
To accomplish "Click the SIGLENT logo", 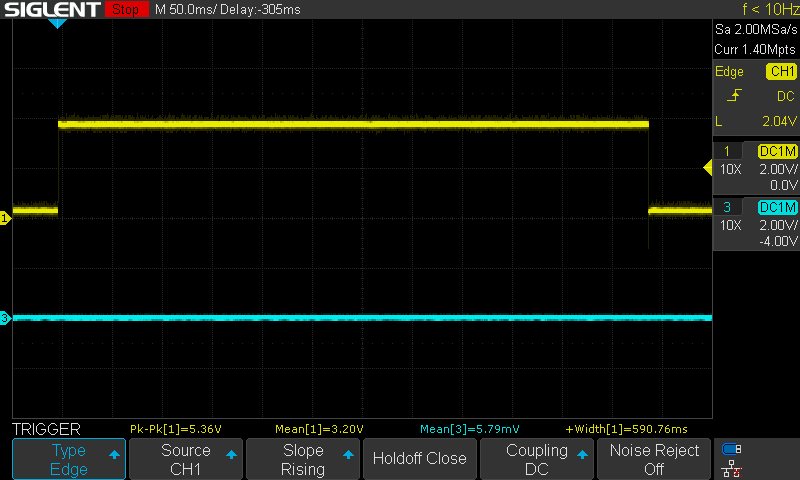I will click(x=51, y=10).
